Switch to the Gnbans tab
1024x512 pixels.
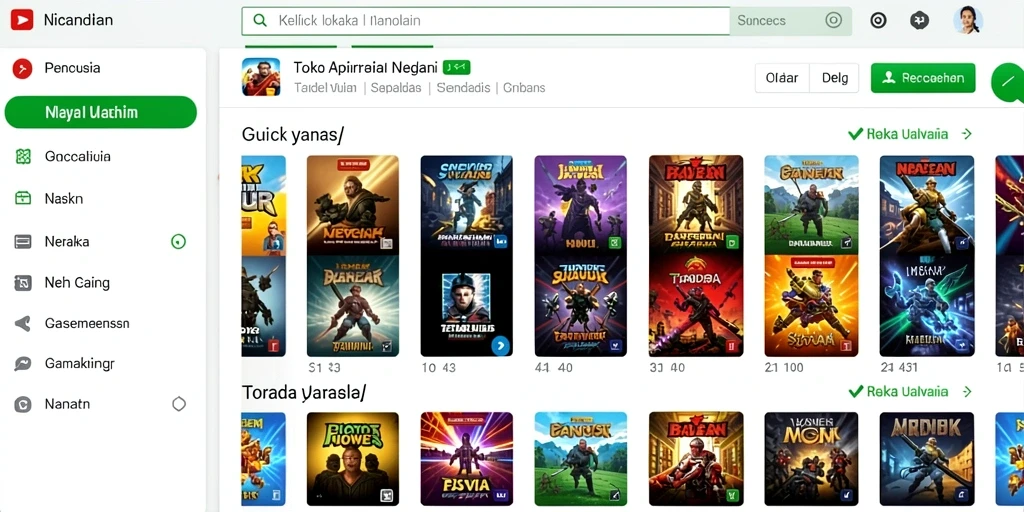(524, 88)
